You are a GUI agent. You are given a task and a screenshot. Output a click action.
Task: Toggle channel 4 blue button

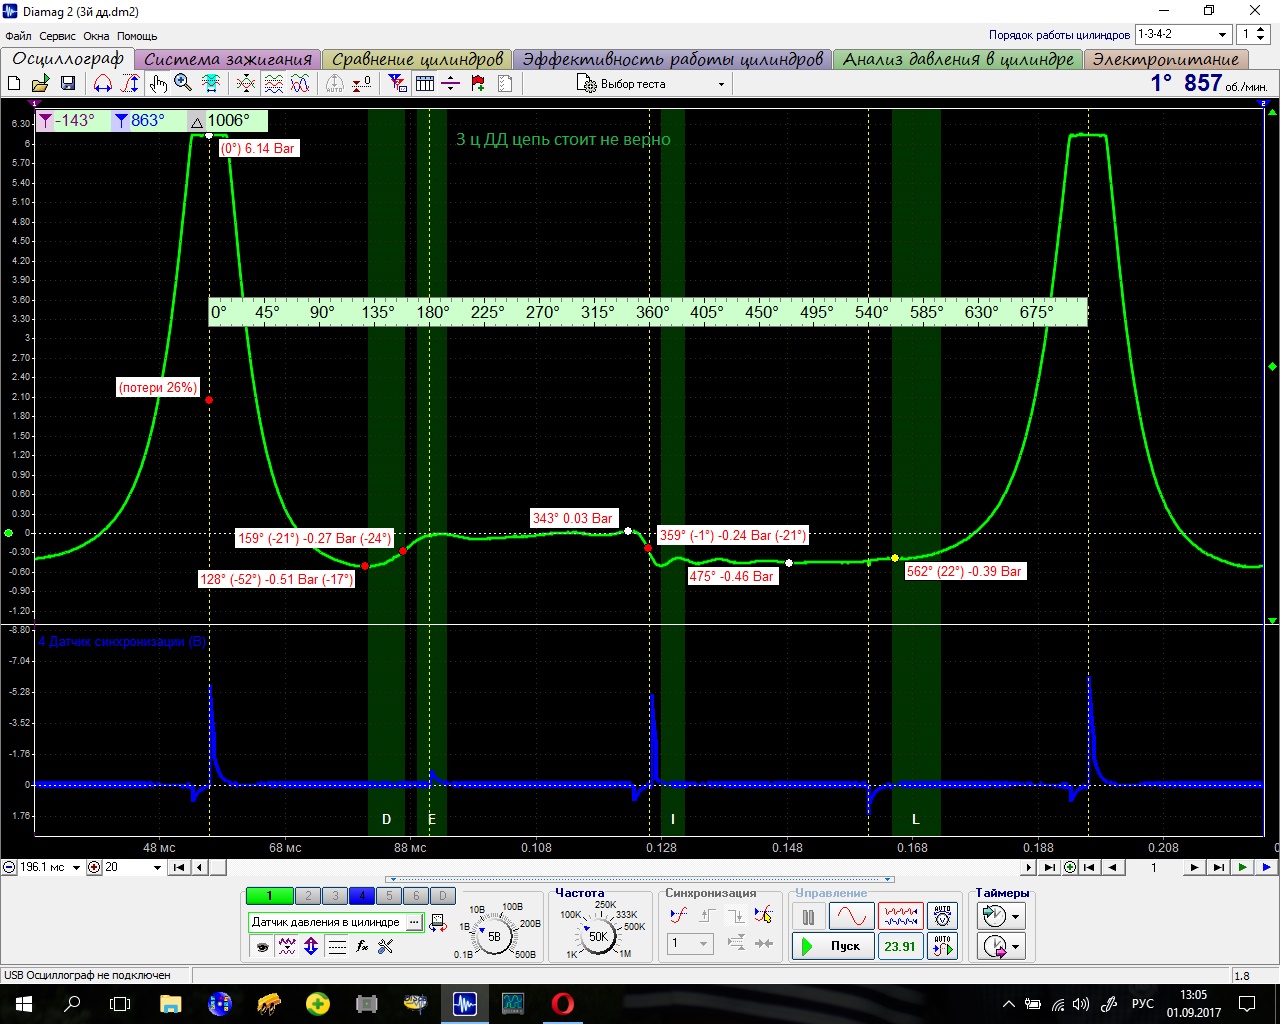tap(362, 896)
